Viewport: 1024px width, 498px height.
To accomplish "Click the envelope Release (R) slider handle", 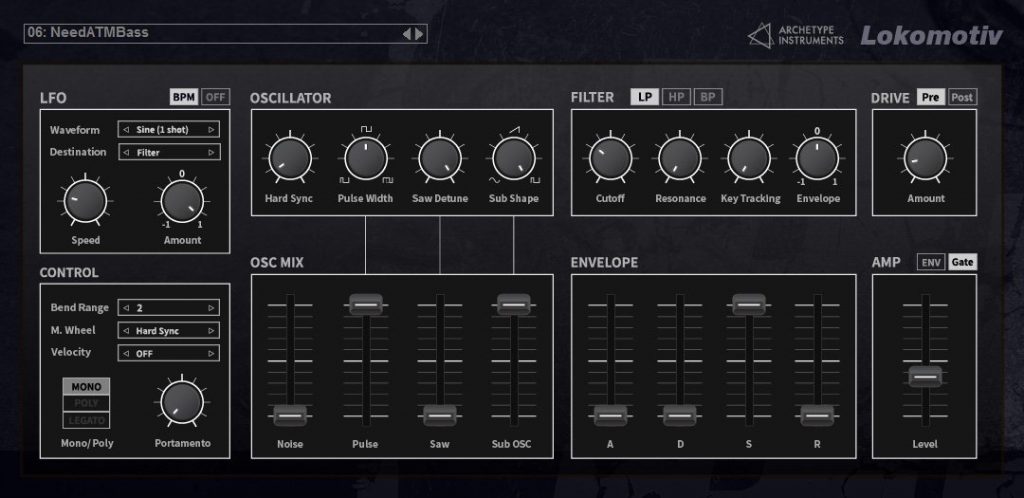I will pyautogui.click(x=817, y=415).
